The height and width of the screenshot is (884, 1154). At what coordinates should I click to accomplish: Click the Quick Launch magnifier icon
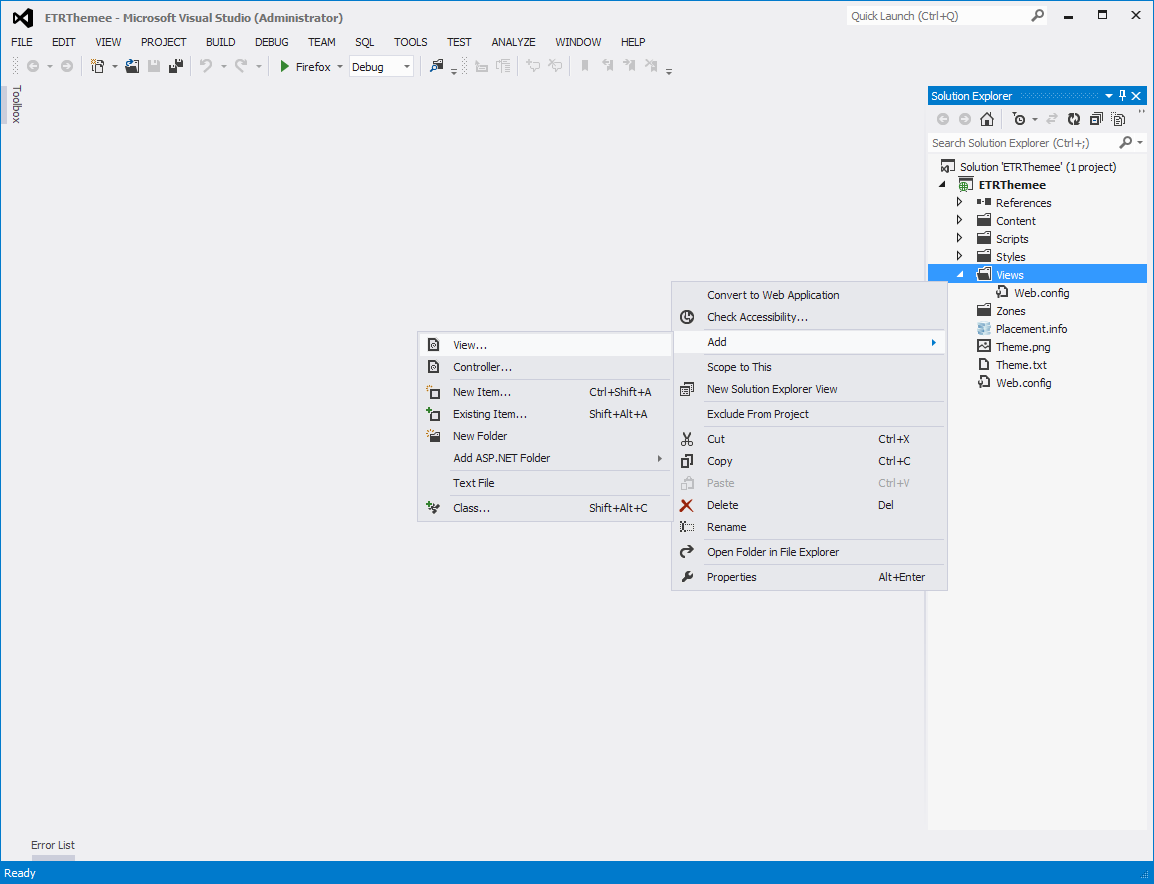tap(1038, 15)
